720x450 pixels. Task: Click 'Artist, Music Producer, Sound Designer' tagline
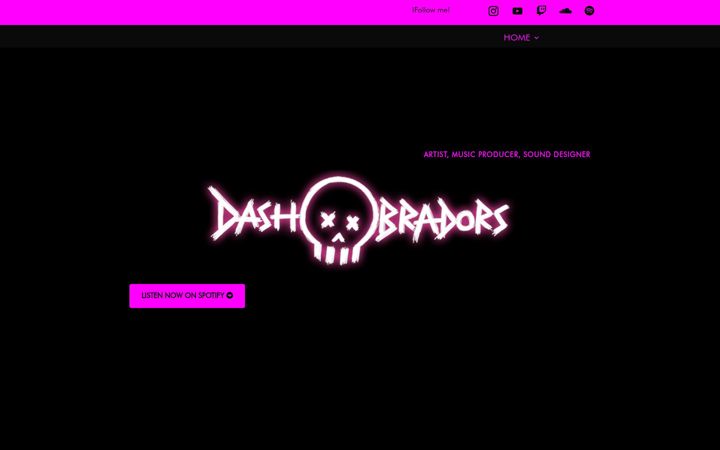507,154
